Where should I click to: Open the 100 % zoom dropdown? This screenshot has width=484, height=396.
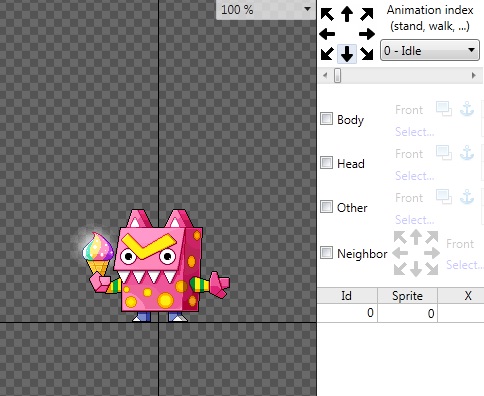(266, 10)
